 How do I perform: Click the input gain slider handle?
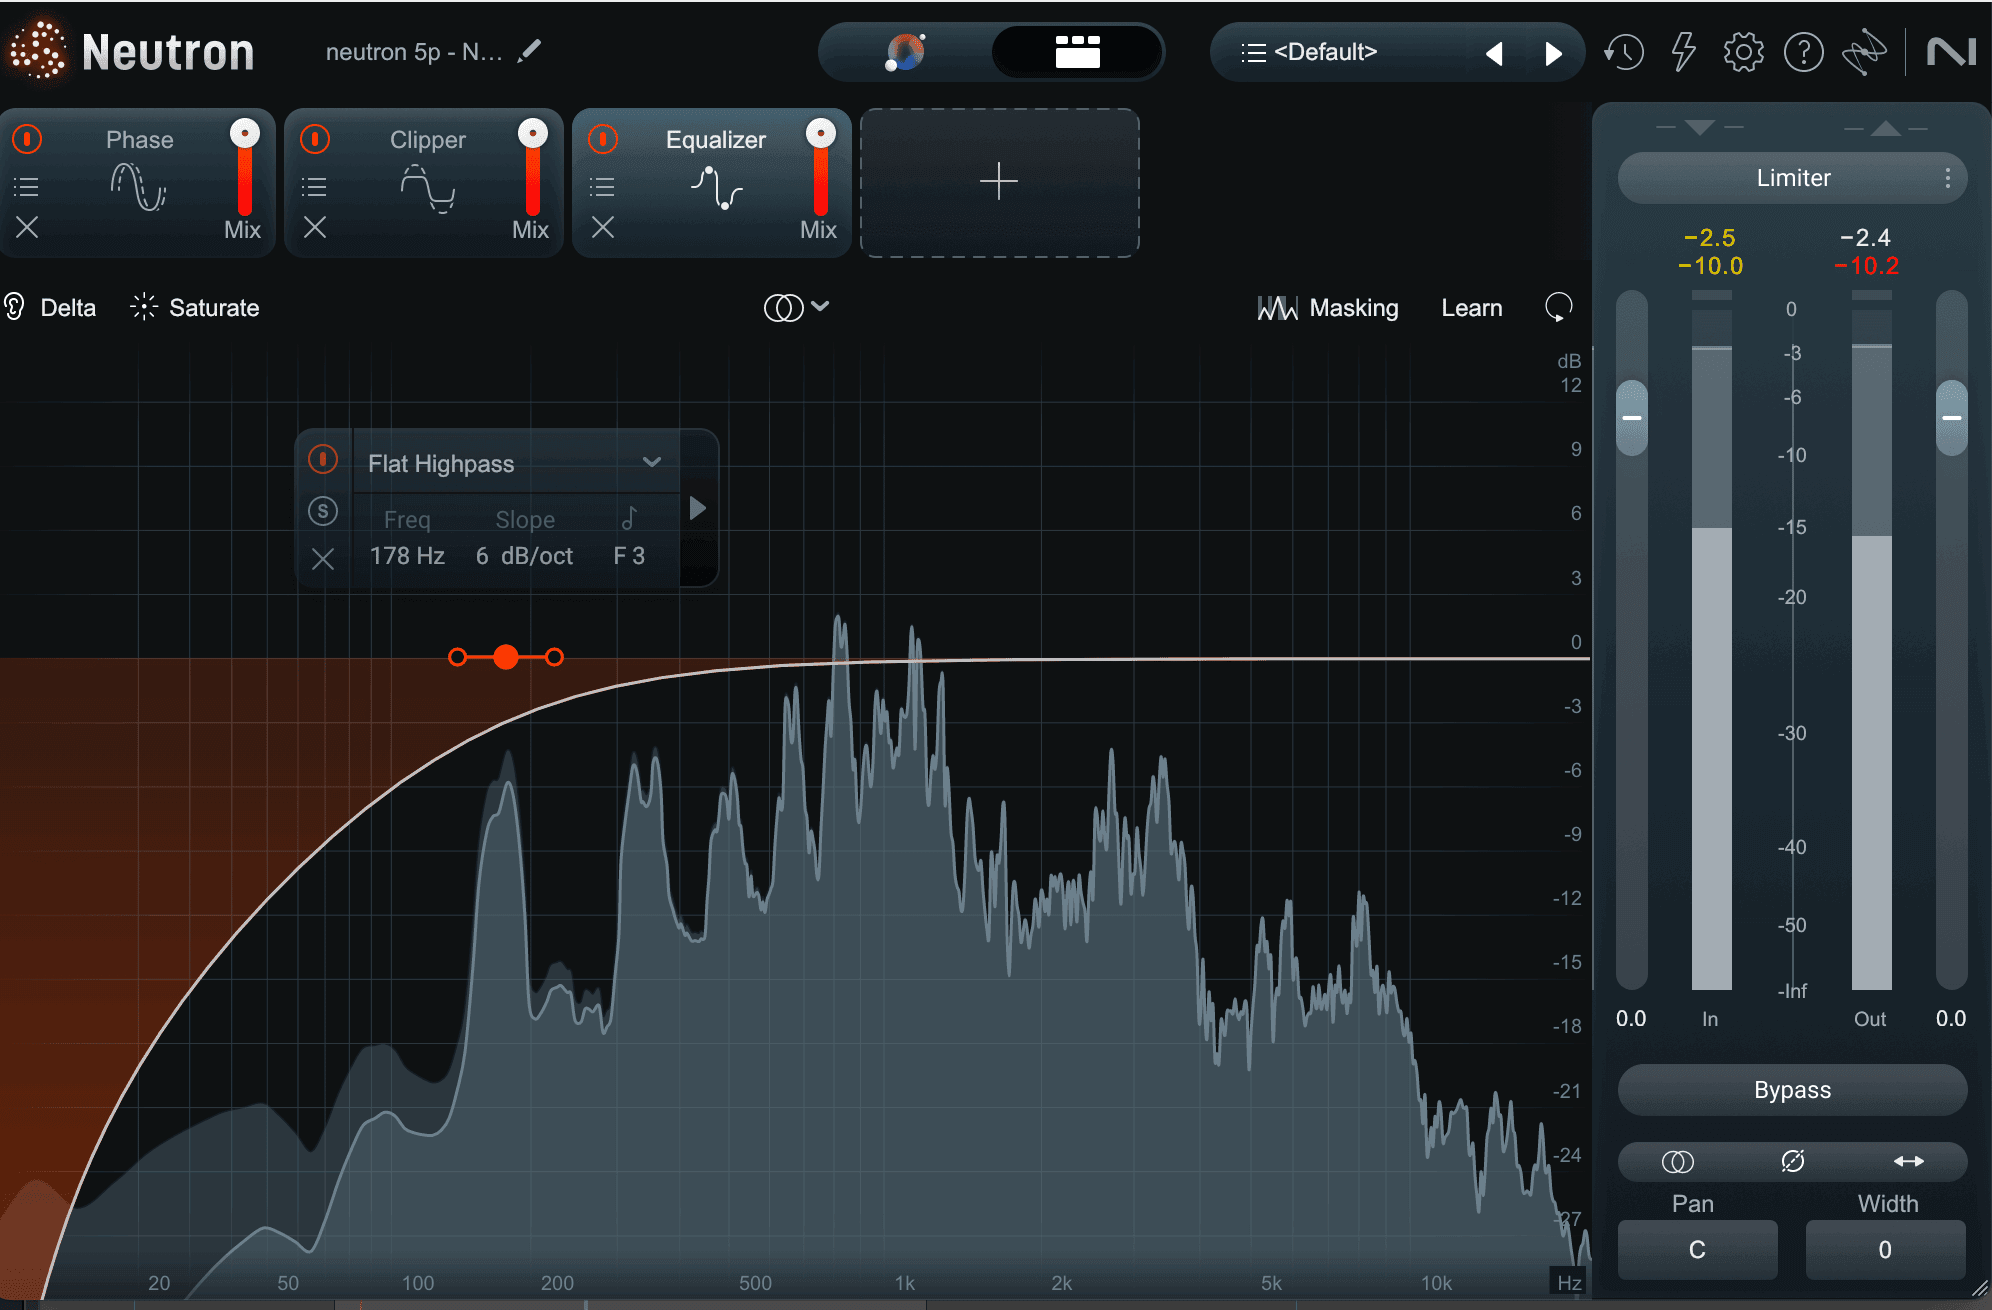point(1632,417)
